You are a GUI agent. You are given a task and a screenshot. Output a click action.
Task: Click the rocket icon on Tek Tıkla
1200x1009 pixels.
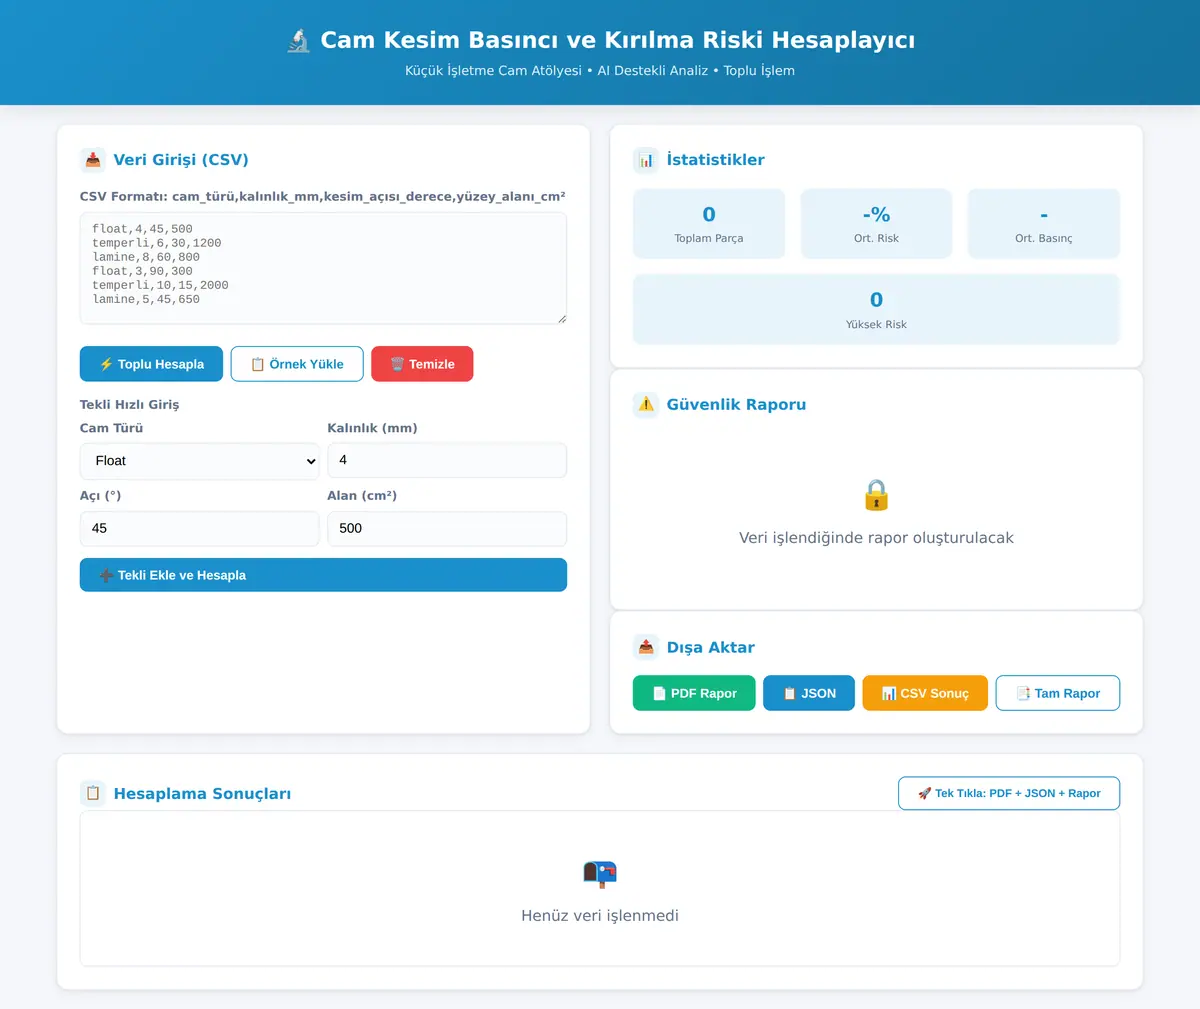coord(924,794)
